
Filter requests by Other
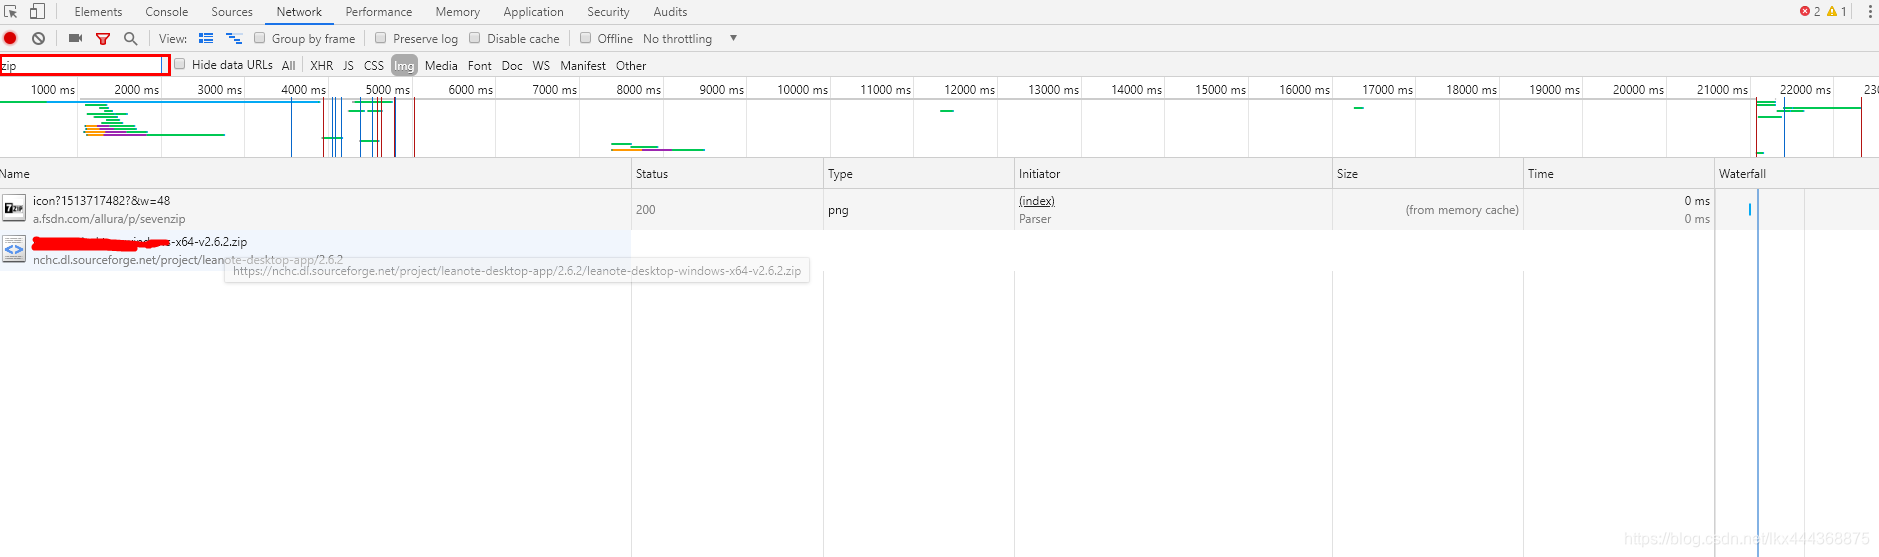click(x=631, y=65)
